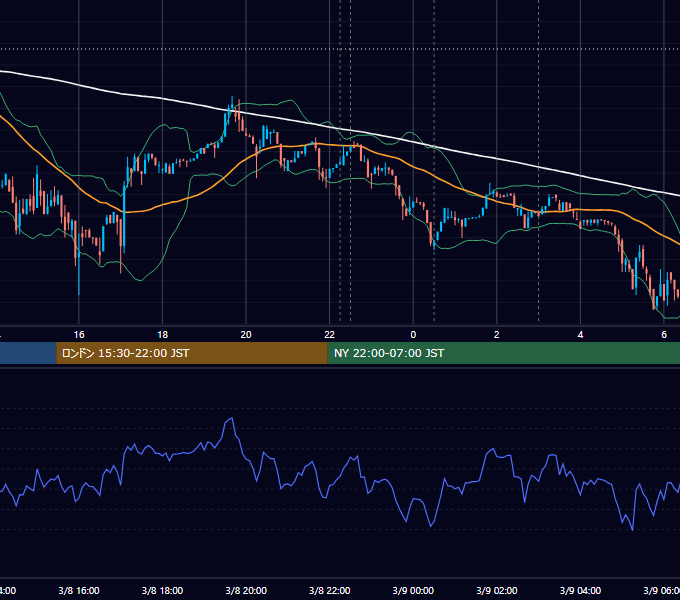Click the 3/8 18:00 date label
Screen dimensions: 680x600
click(163, 590)
